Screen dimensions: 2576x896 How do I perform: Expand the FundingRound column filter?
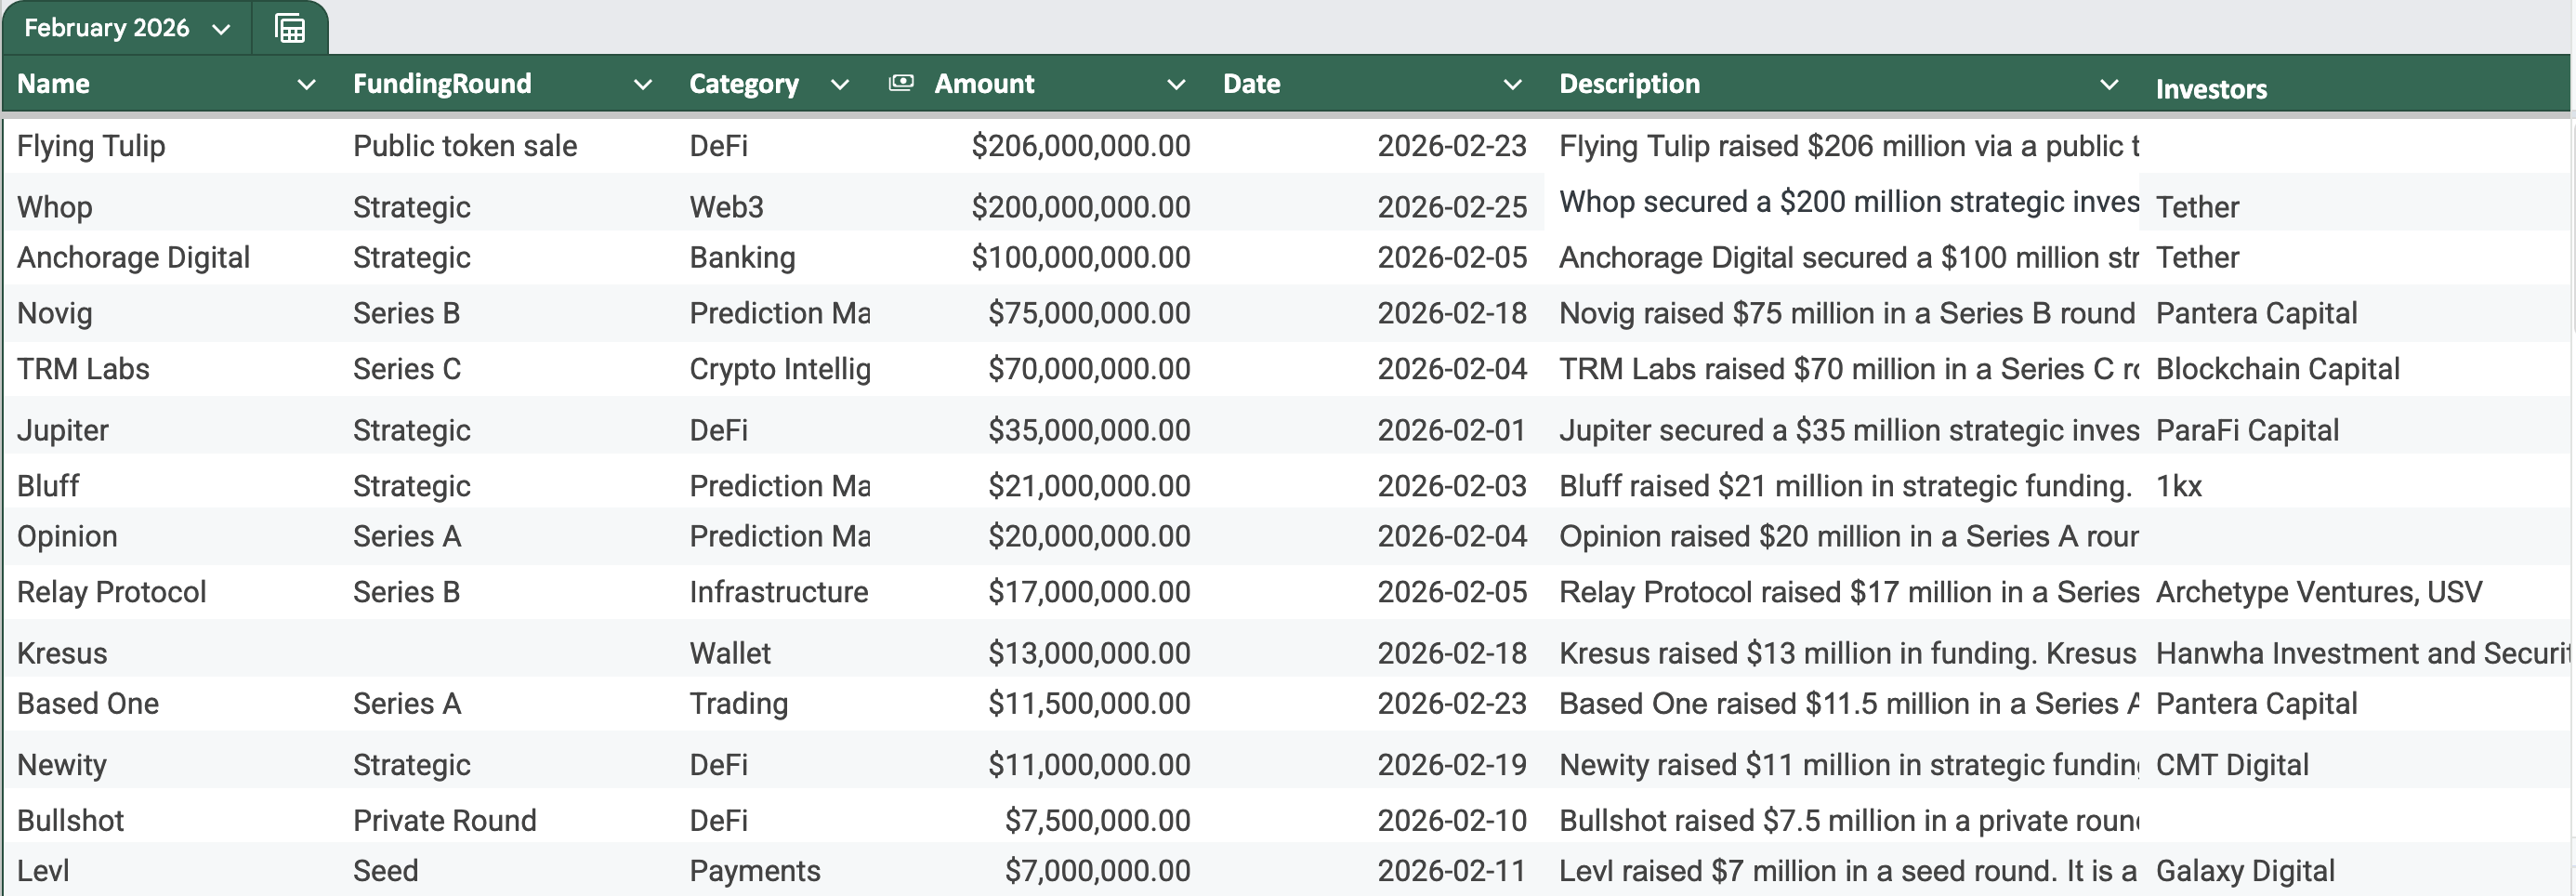click(643, 85)
